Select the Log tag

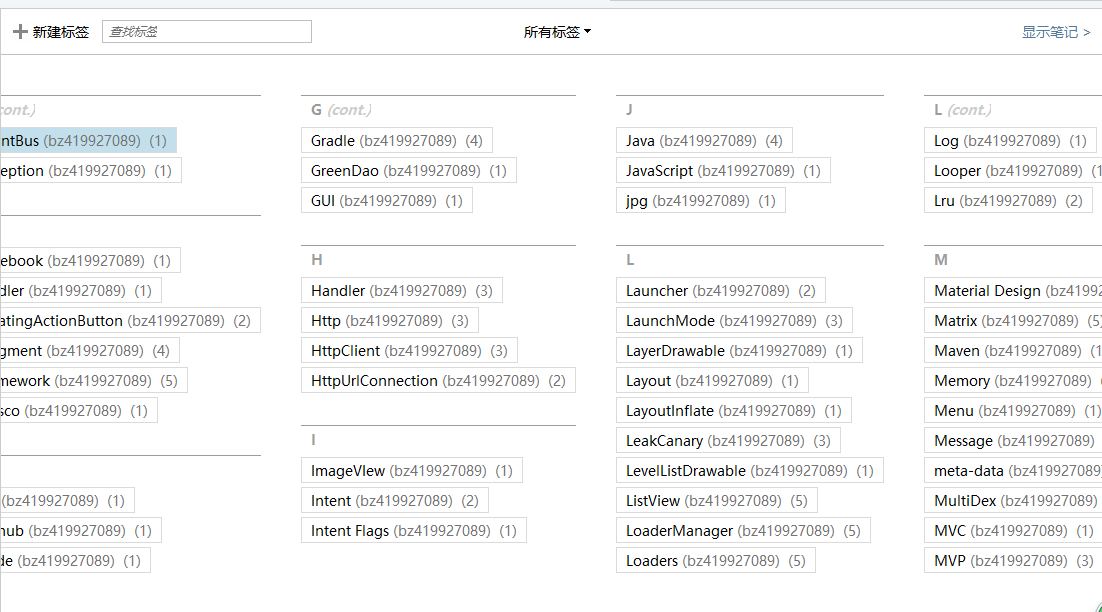[1010, 141]
